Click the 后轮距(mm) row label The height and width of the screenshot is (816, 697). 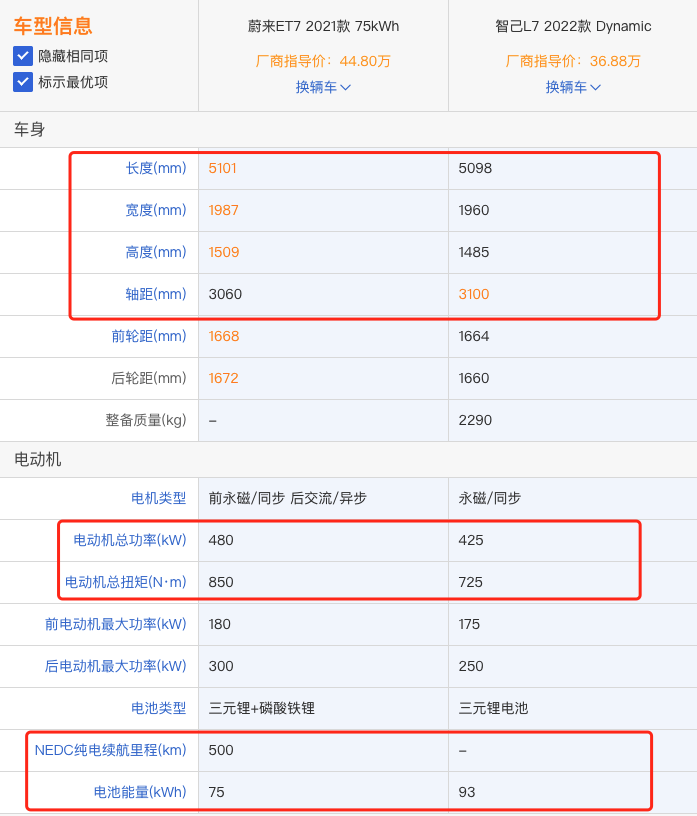pyautogui.click(x=149, y=378)
